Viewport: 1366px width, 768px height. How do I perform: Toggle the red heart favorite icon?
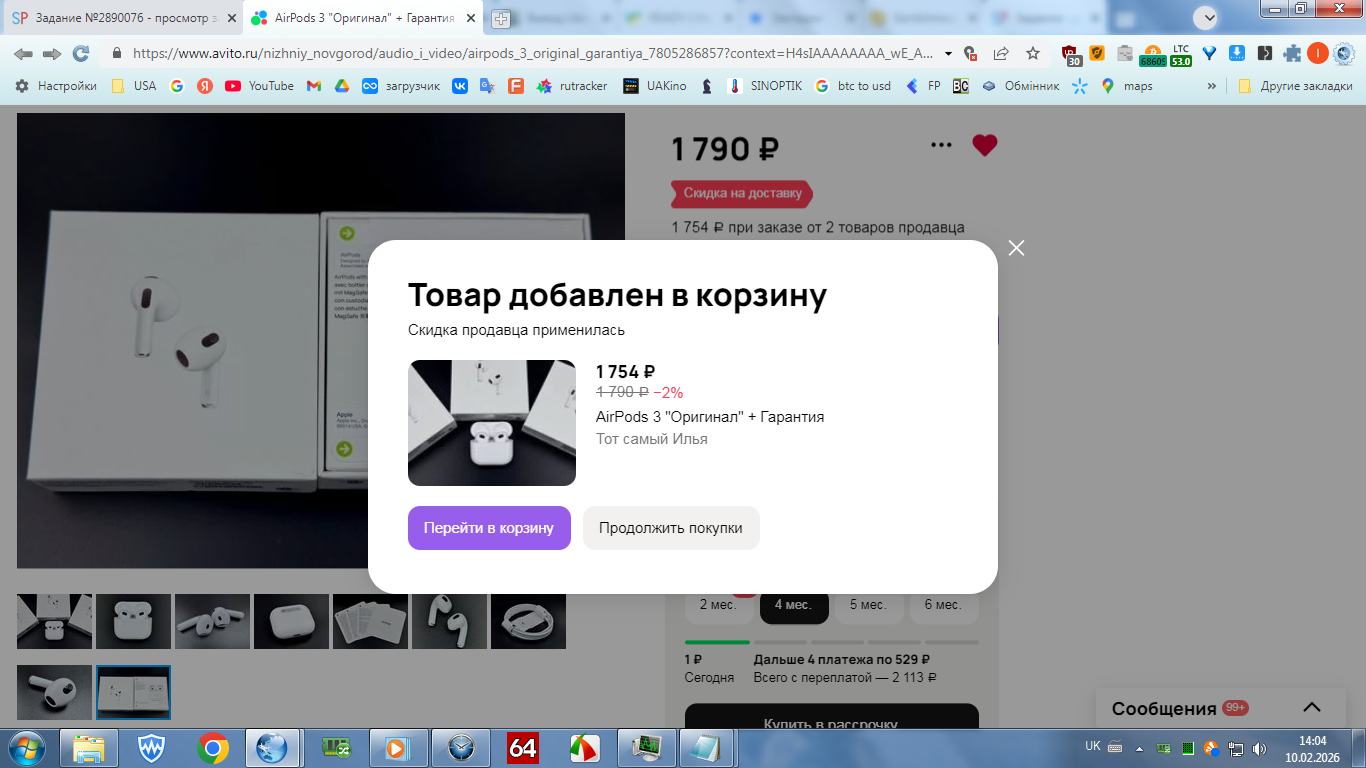(x=985, y=145)
